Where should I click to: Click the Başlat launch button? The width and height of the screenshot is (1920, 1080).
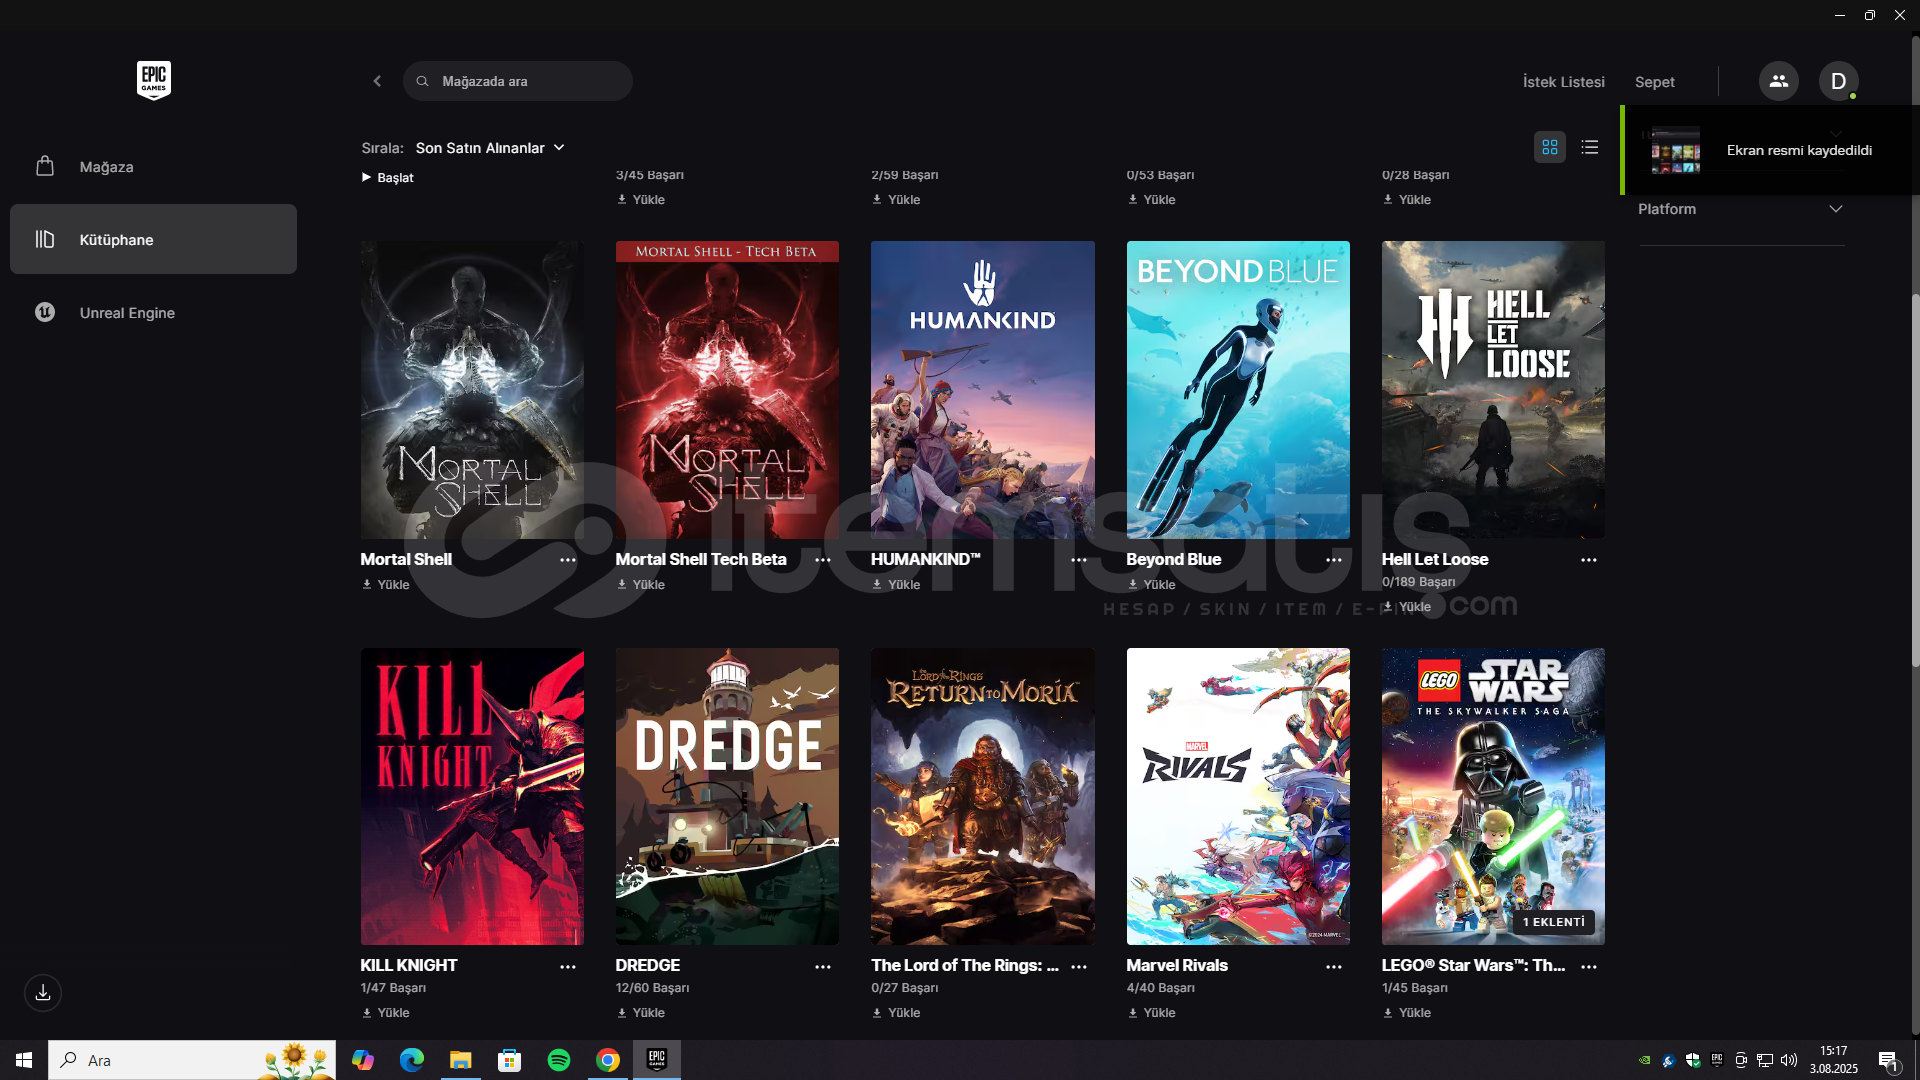pyautogui.click(x=388, y=177)
